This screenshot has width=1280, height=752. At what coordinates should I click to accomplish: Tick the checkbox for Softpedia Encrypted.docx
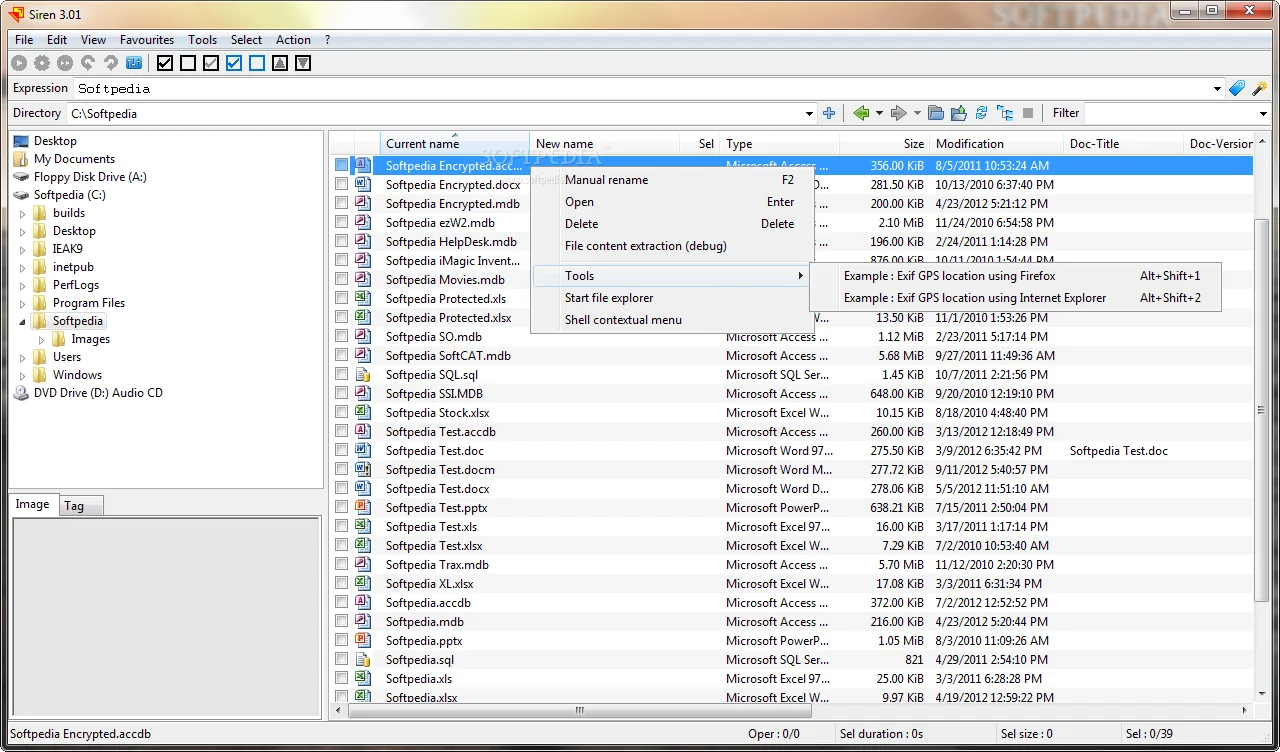(x=342, y=185)
